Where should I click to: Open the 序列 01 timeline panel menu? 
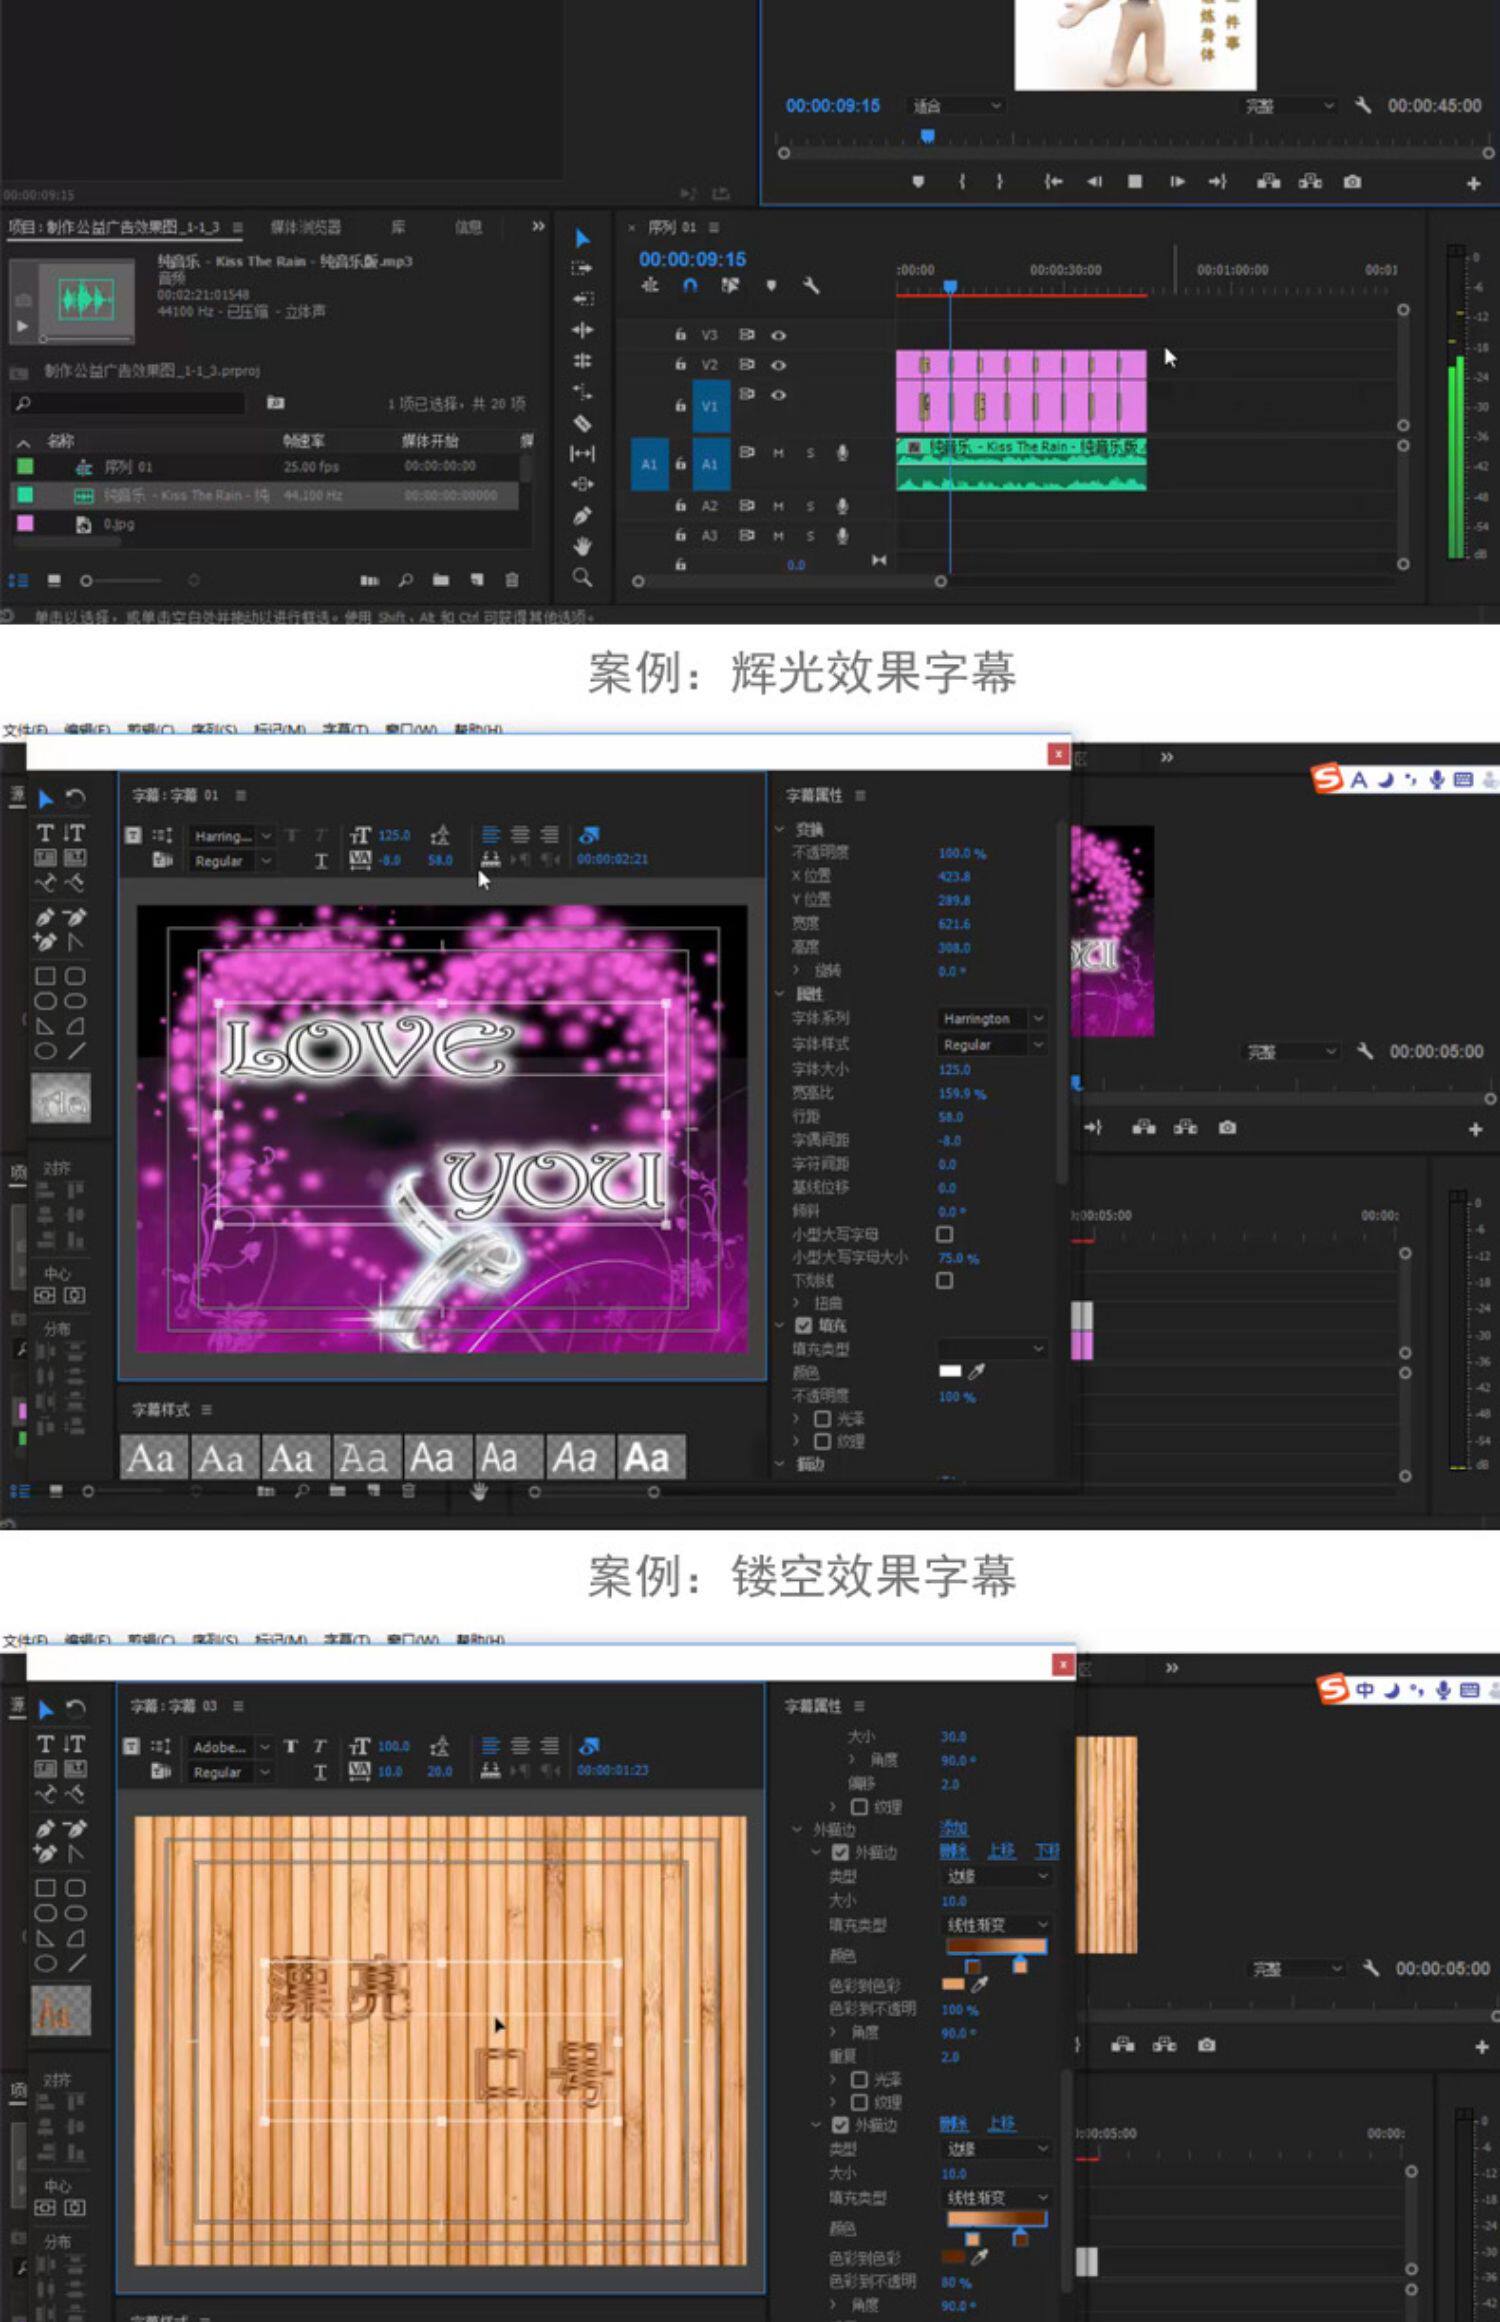713,227
